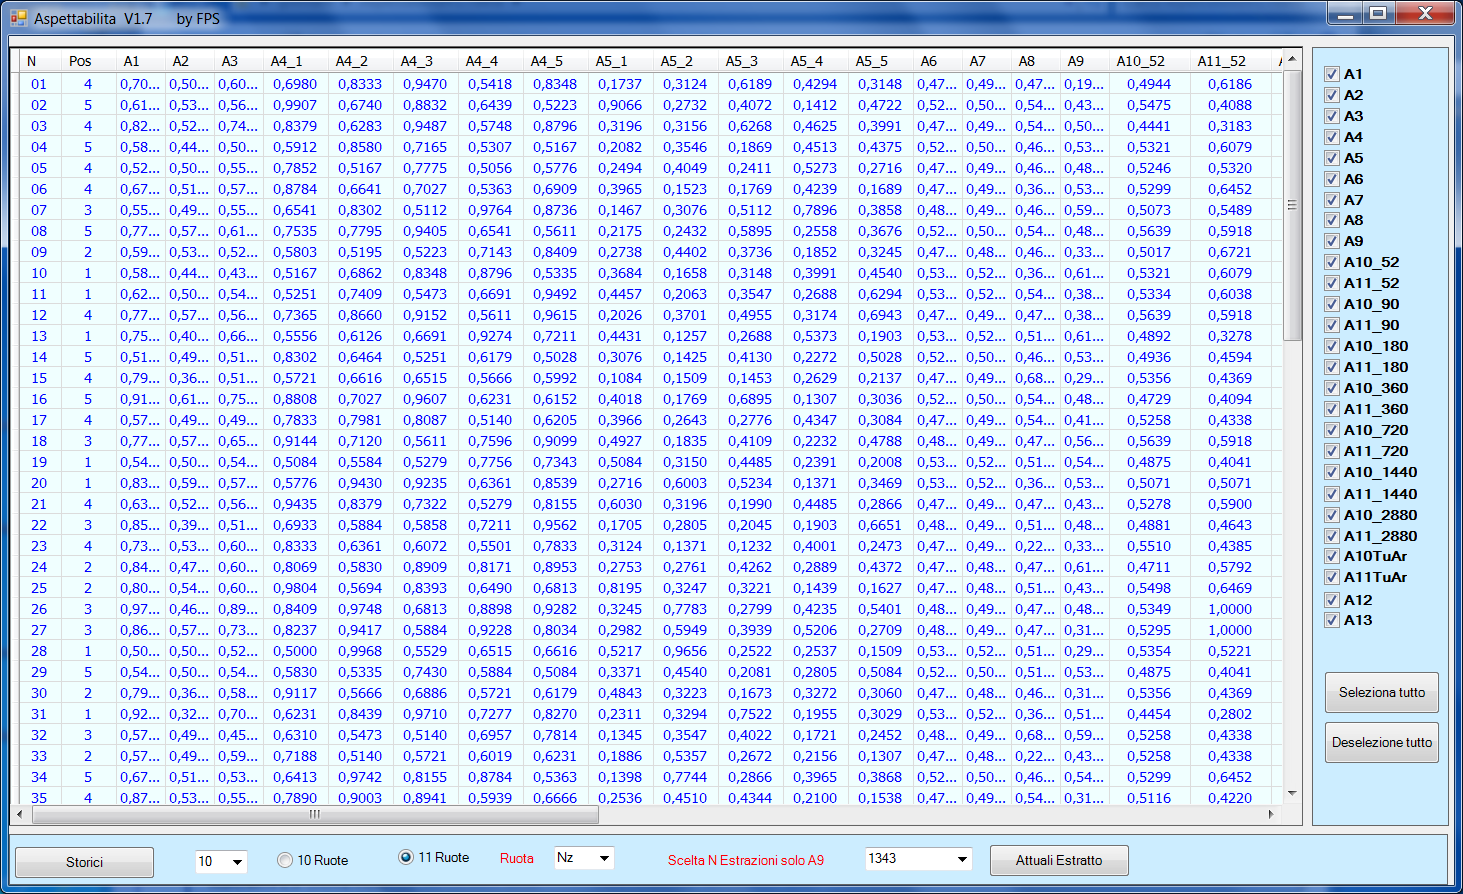Toggle the A13 checkbox
Screen dimensions: 1463x894
tap(1331, 620)
